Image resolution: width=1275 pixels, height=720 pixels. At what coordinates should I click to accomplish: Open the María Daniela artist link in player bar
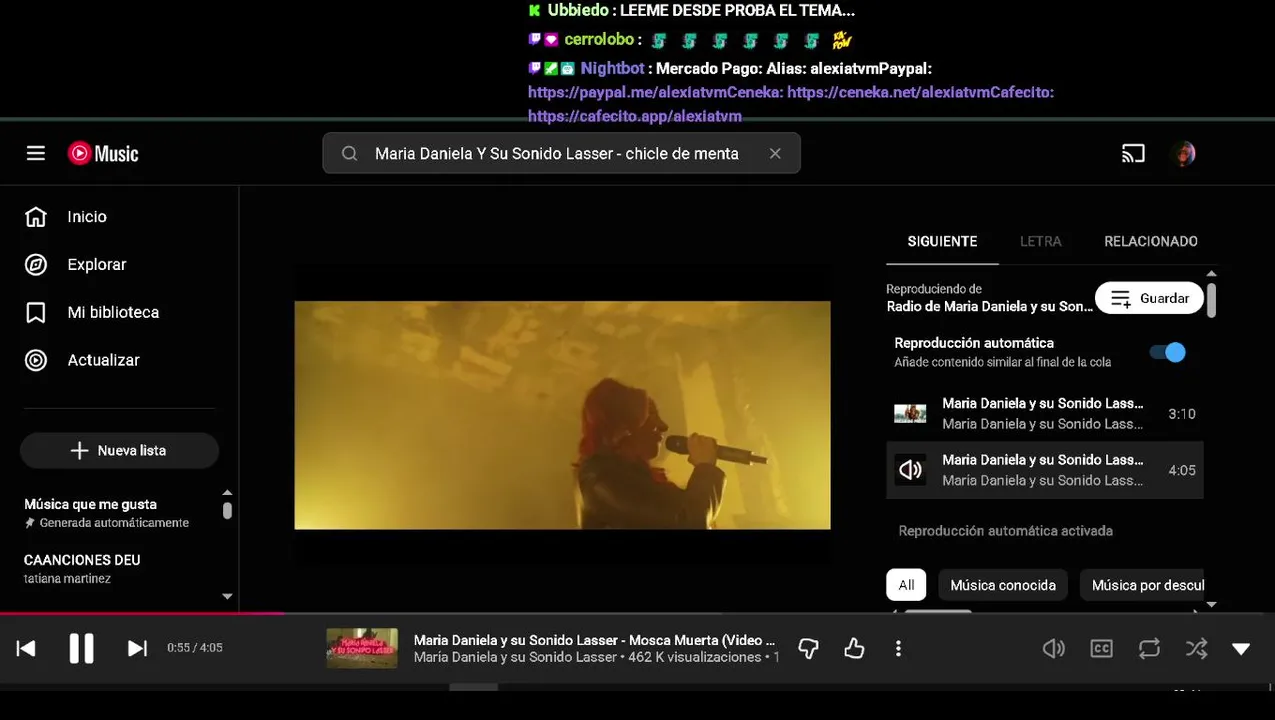(517, 657)
